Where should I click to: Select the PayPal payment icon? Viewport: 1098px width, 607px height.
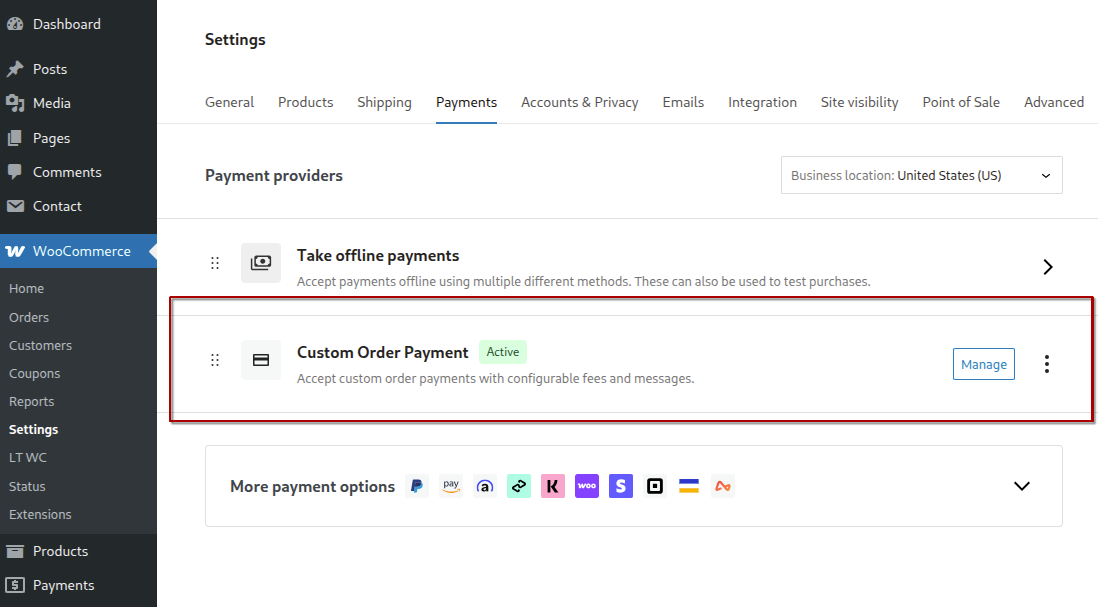416,486
